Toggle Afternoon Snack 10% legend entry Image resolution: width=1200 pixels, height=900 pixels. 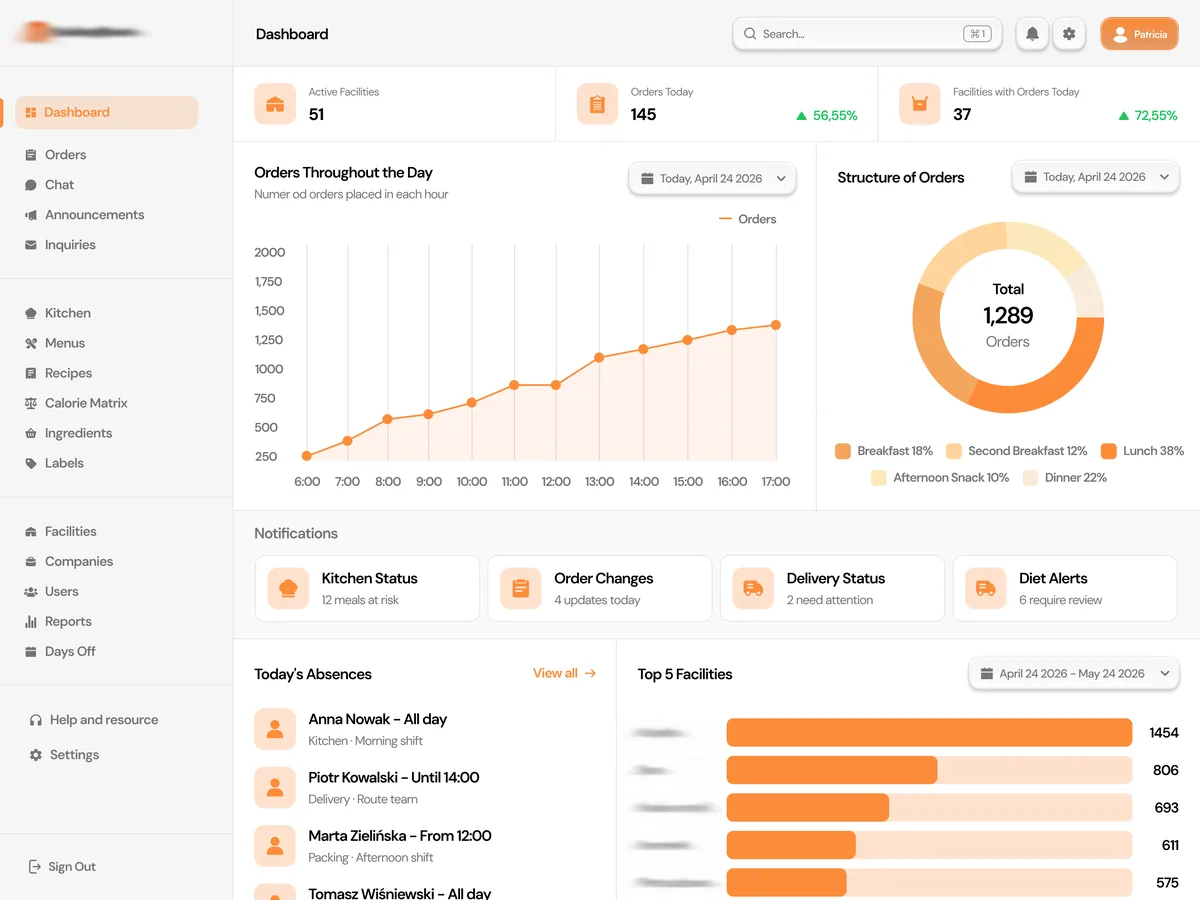[940, 478]
